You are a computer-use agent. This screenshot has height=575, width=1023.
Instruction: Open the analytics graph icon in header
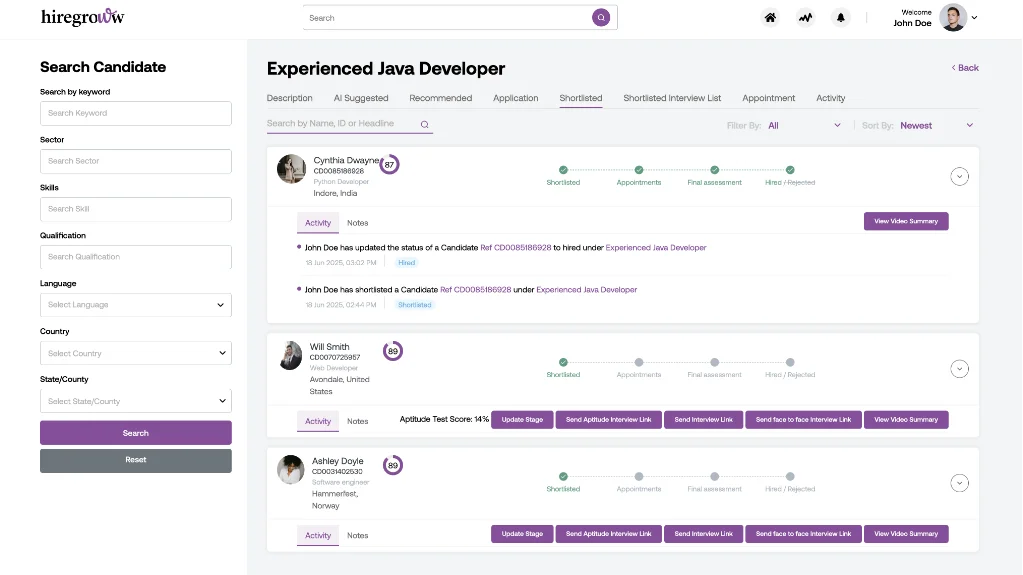[x=805, y=18]
